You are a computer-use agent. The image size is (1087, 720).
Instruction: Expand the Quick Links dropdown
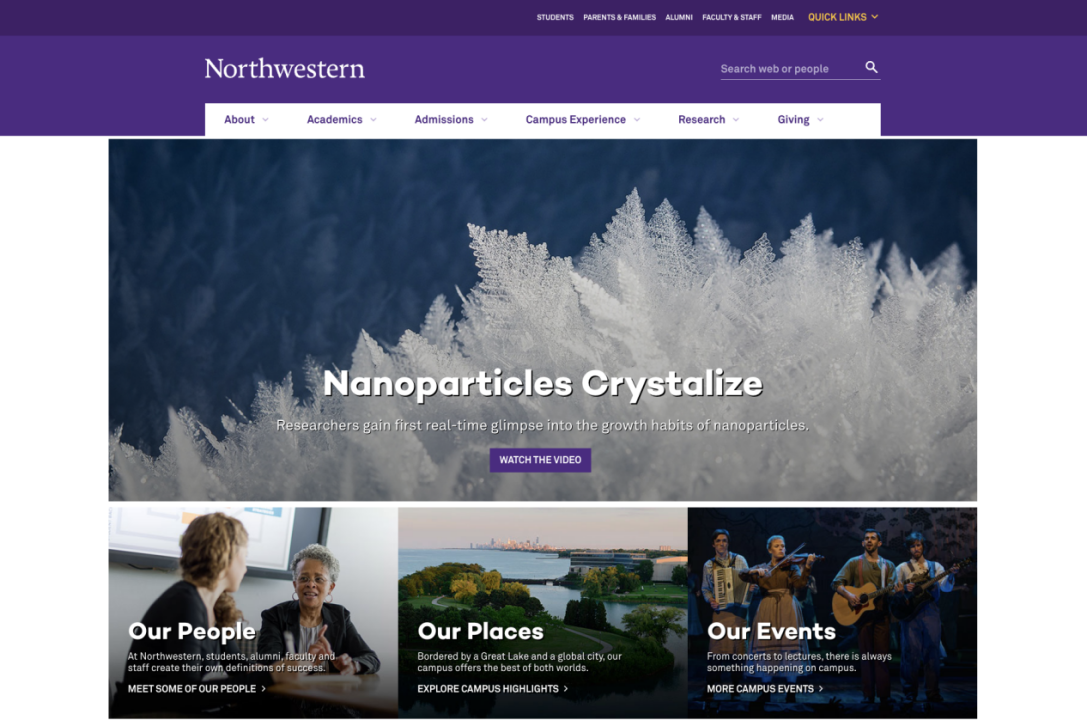(843, 17)
